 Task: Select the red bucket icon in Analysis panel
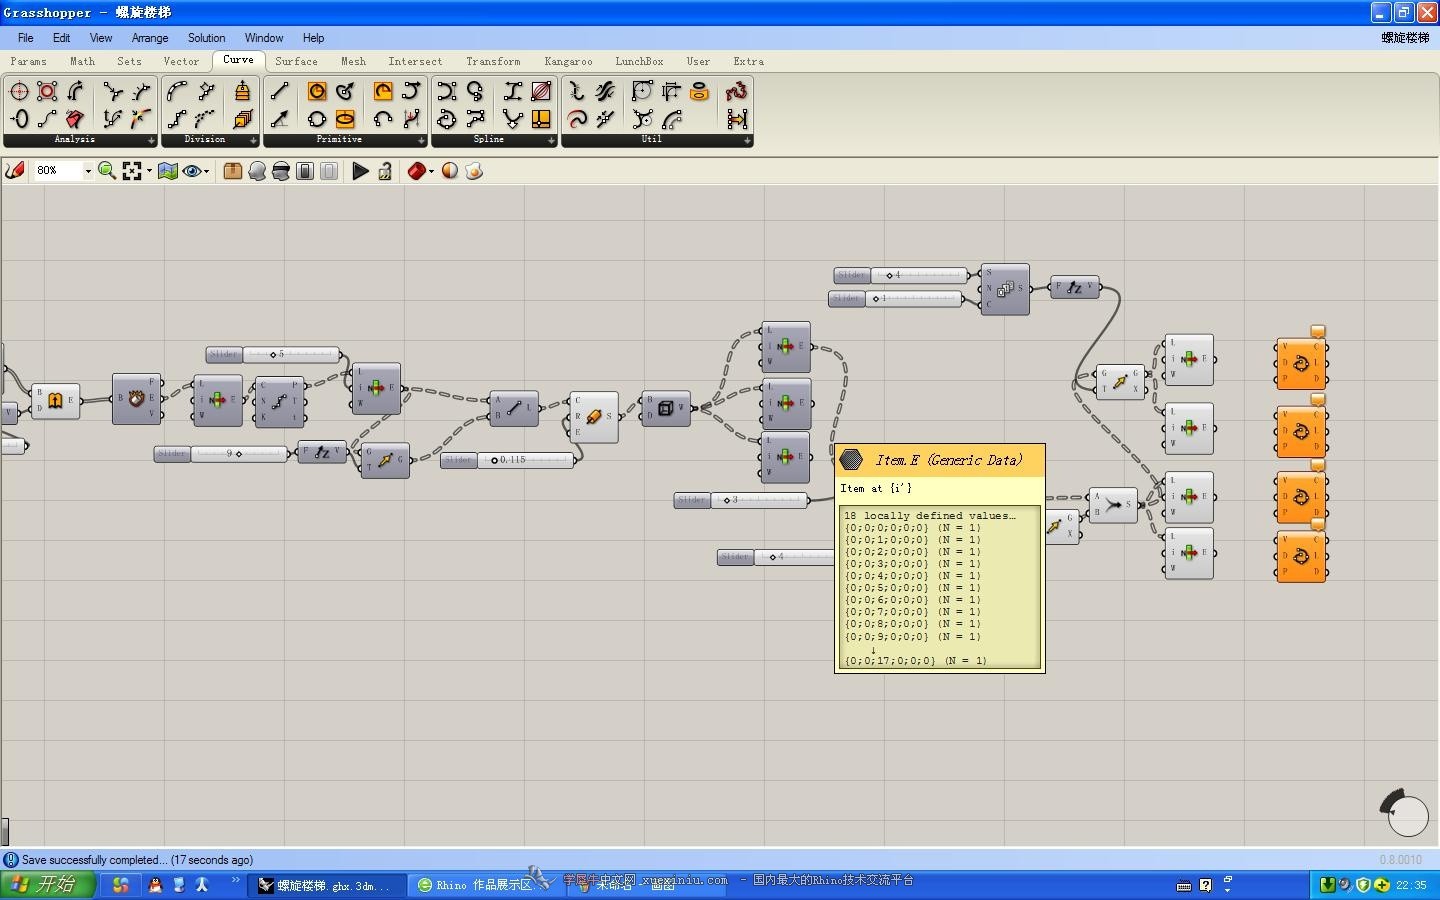tap(75, 119)
